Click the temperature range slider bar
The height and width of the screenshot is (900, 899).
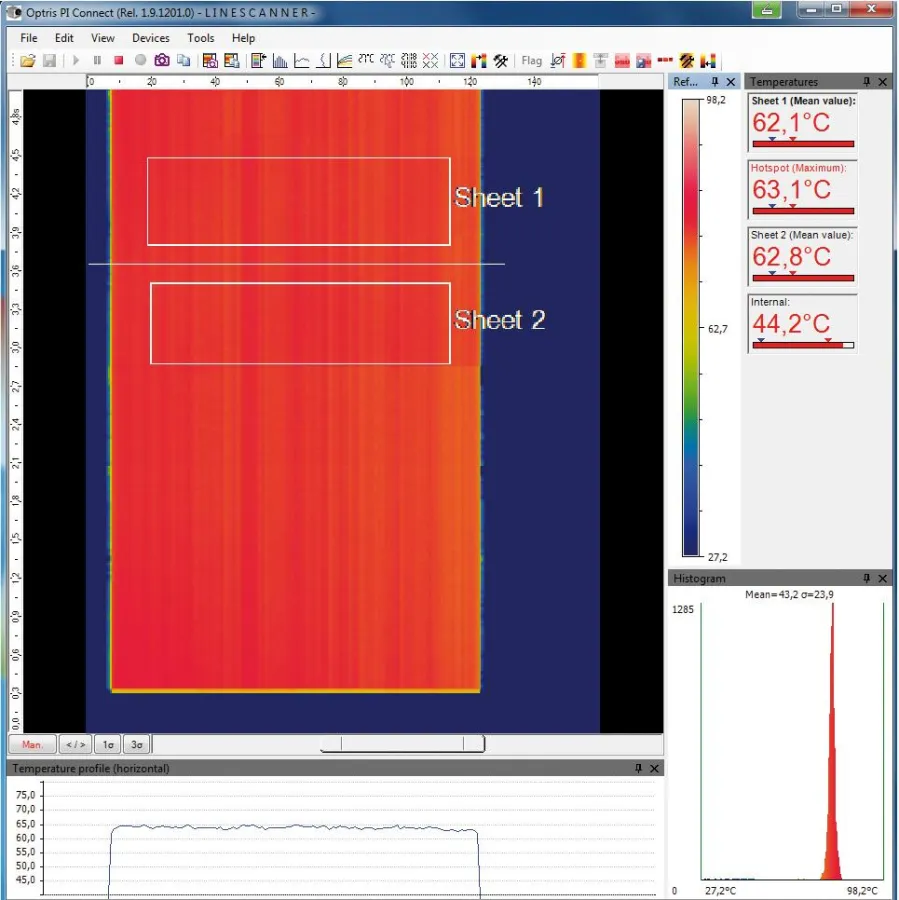pos(402,744)
